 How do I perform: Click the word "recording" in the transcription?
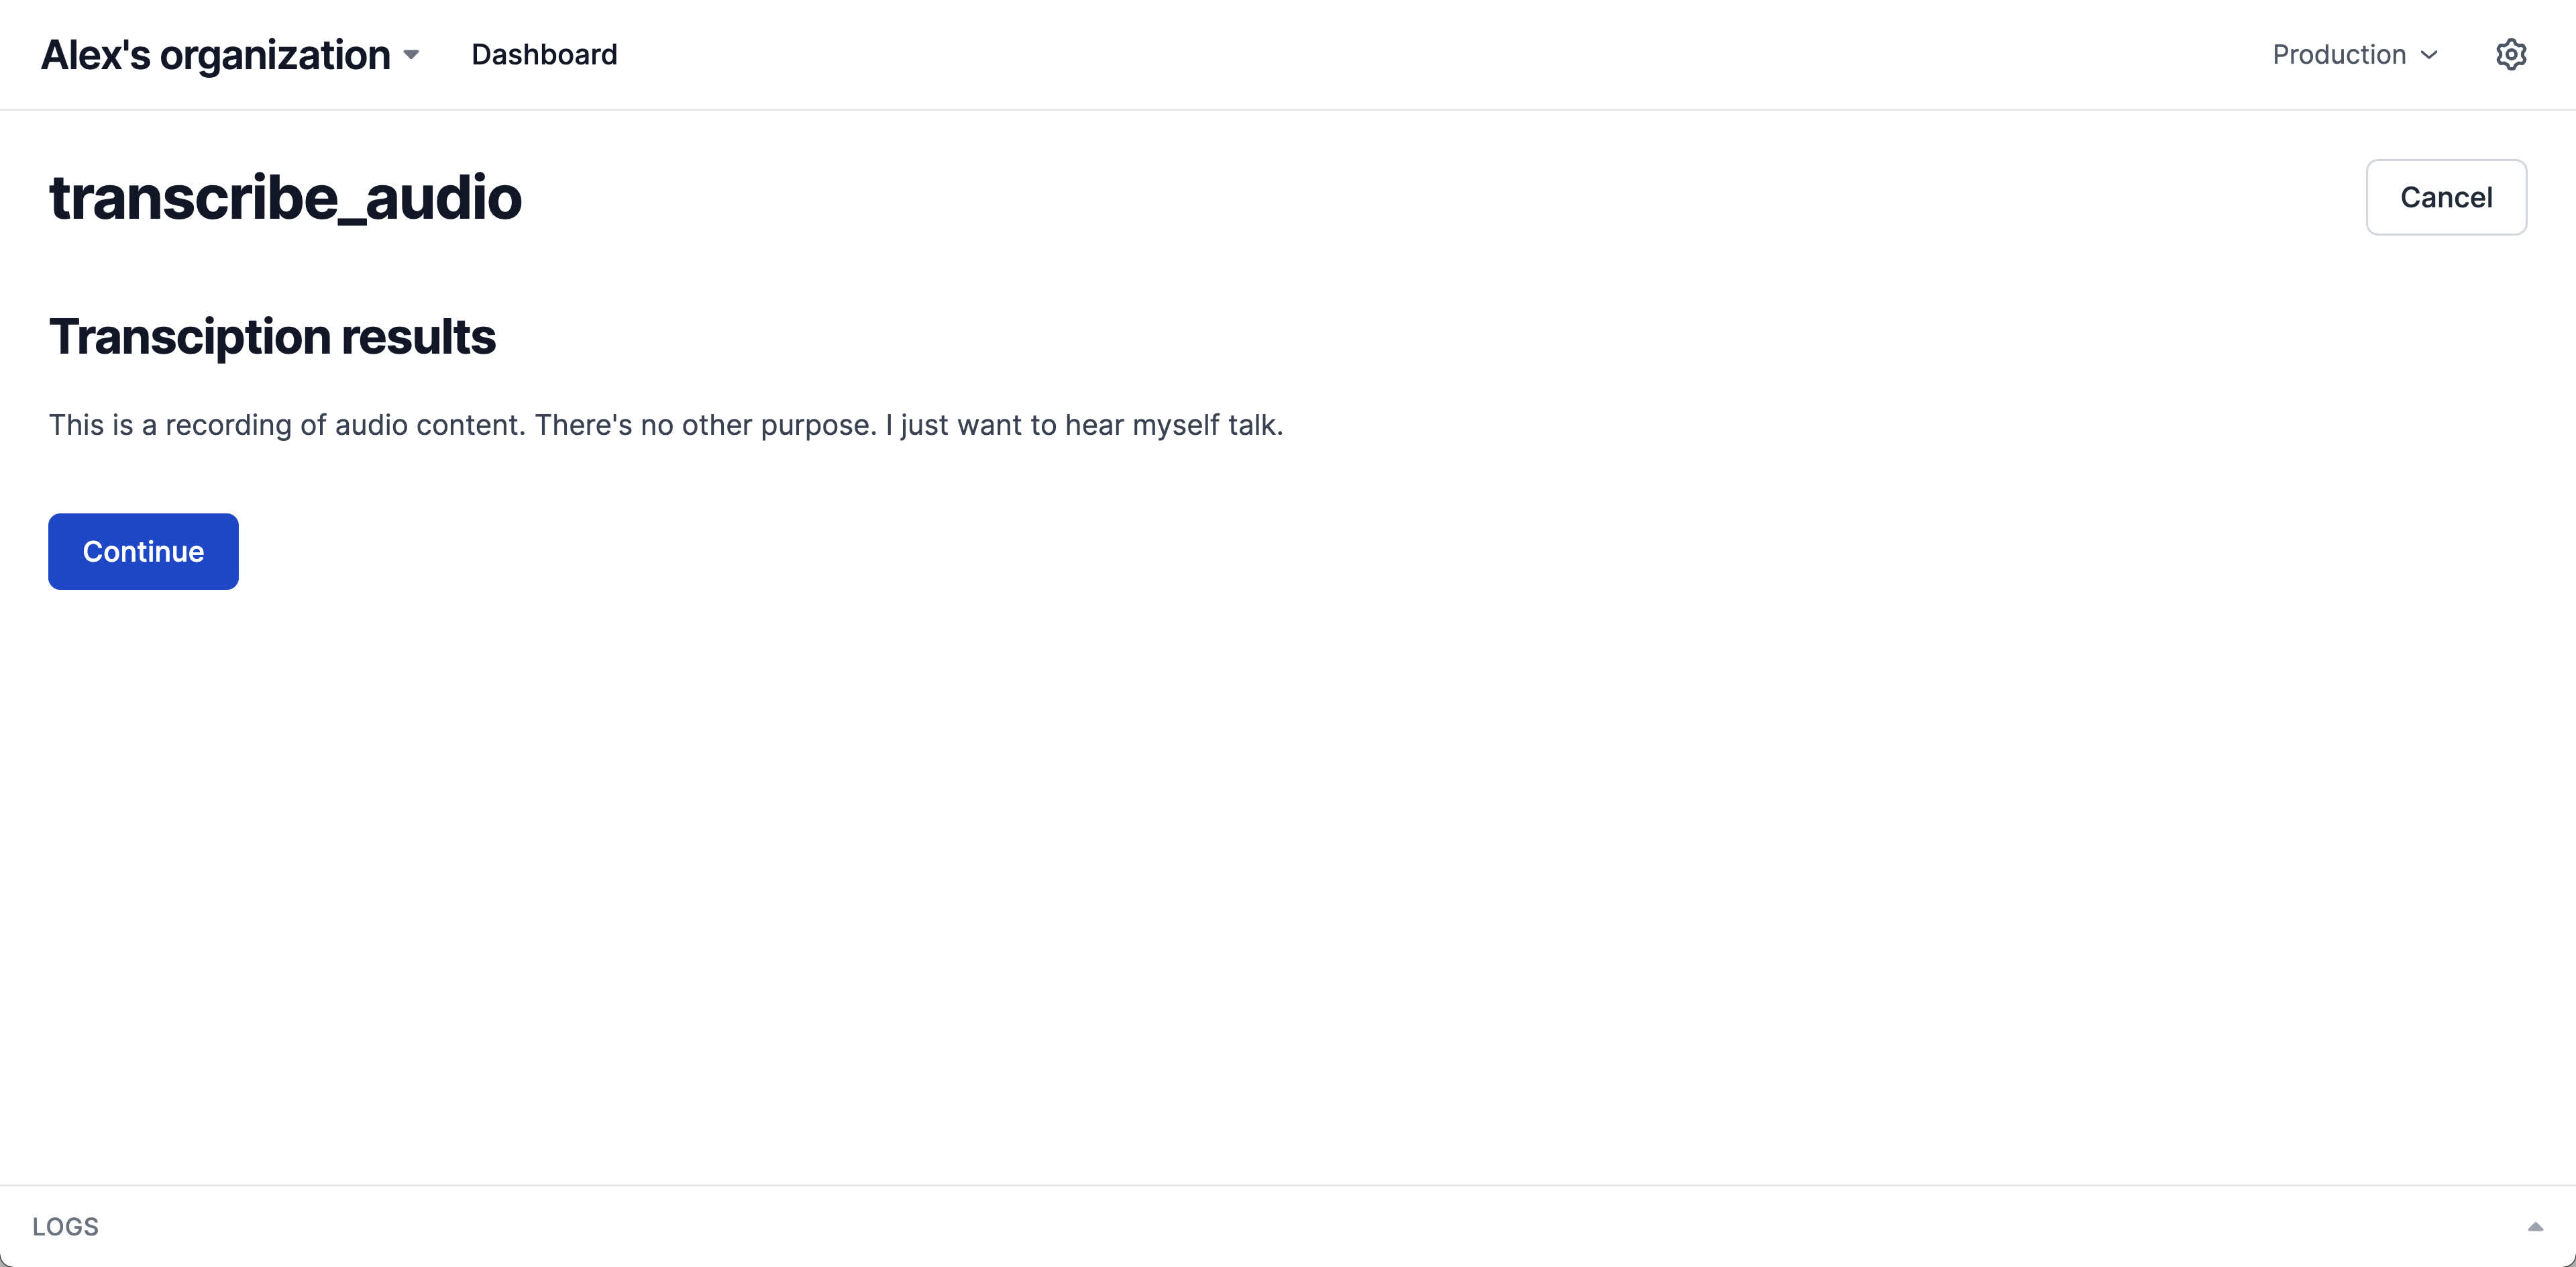[x=228, y=425]
